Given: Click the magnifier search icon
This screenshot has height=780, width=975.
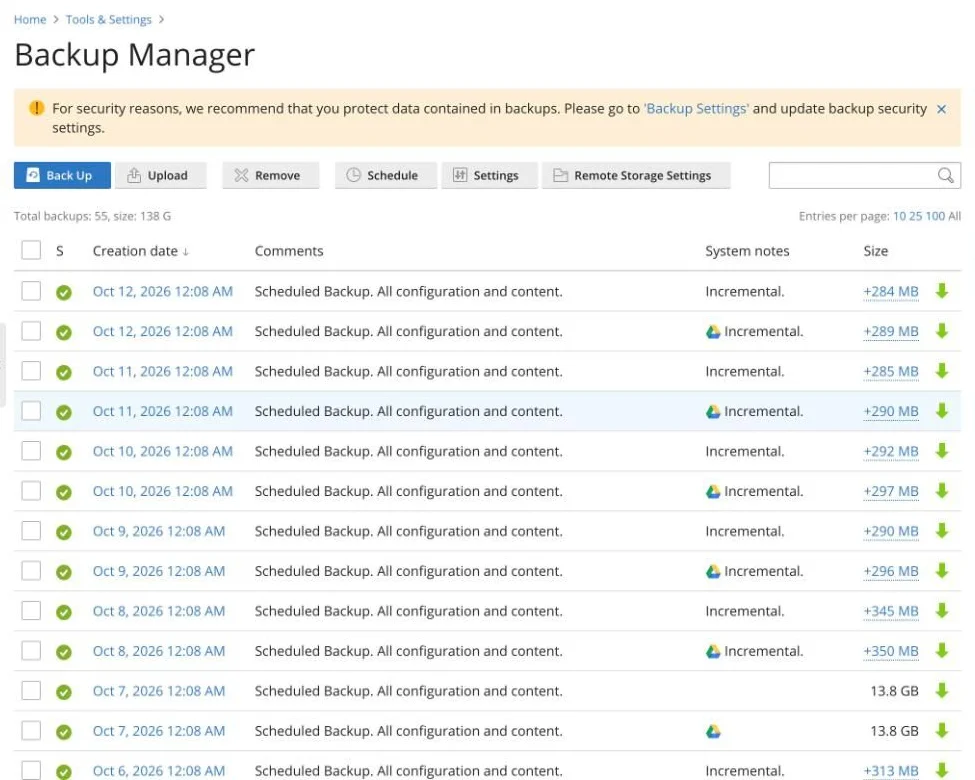Looking at the screenshot, I should (x=945, y=175).
